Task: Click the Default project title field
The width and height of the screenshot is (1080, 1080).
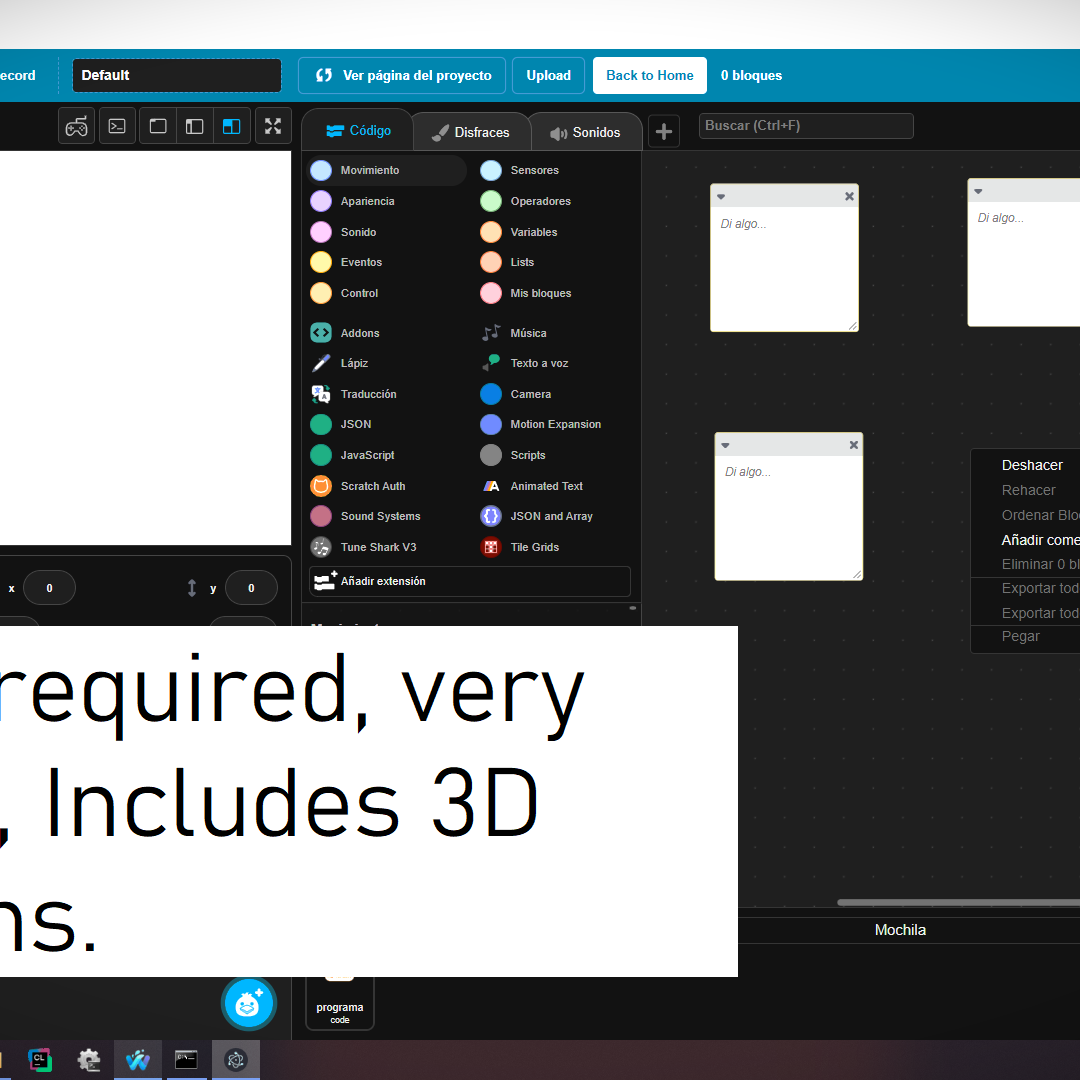Action: [177, 75]
